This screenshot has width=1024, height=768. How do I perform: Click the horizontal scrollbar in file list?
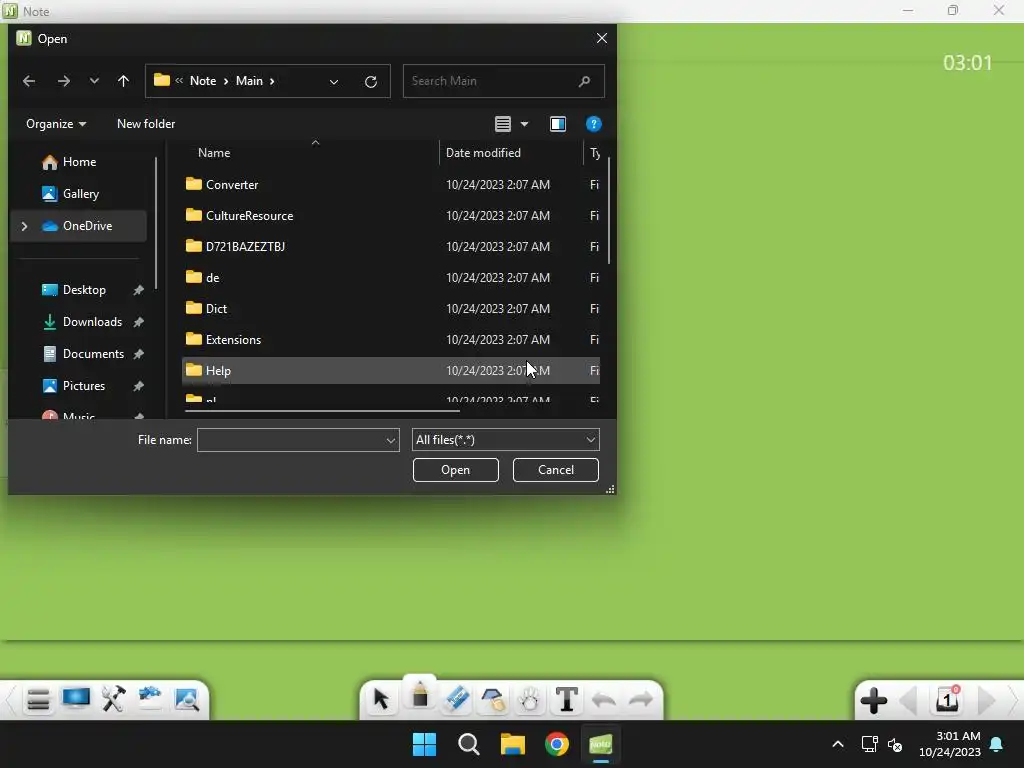coord(323,411)
